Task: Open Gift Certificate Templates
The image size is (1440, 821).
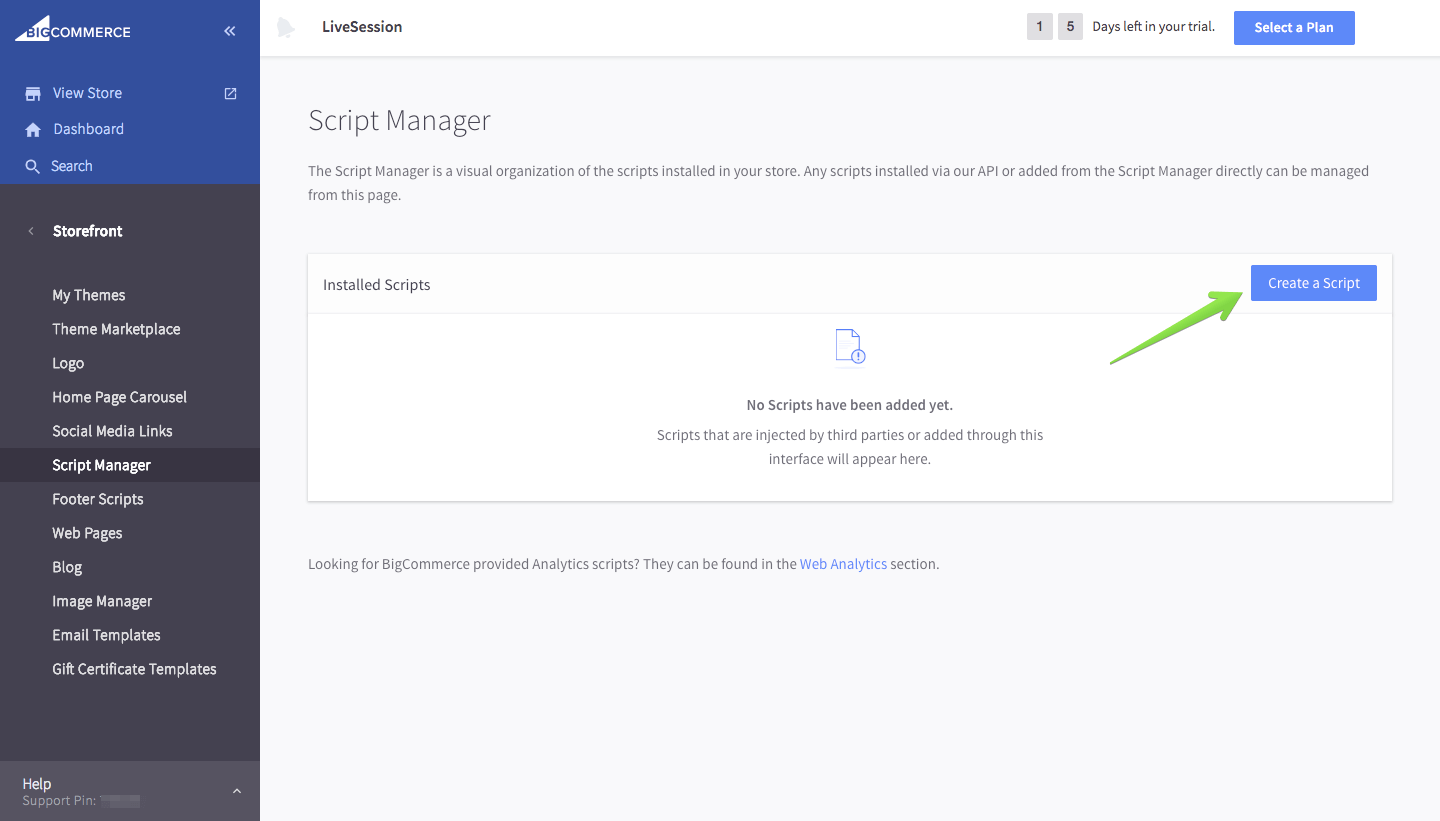Action: 134,668
